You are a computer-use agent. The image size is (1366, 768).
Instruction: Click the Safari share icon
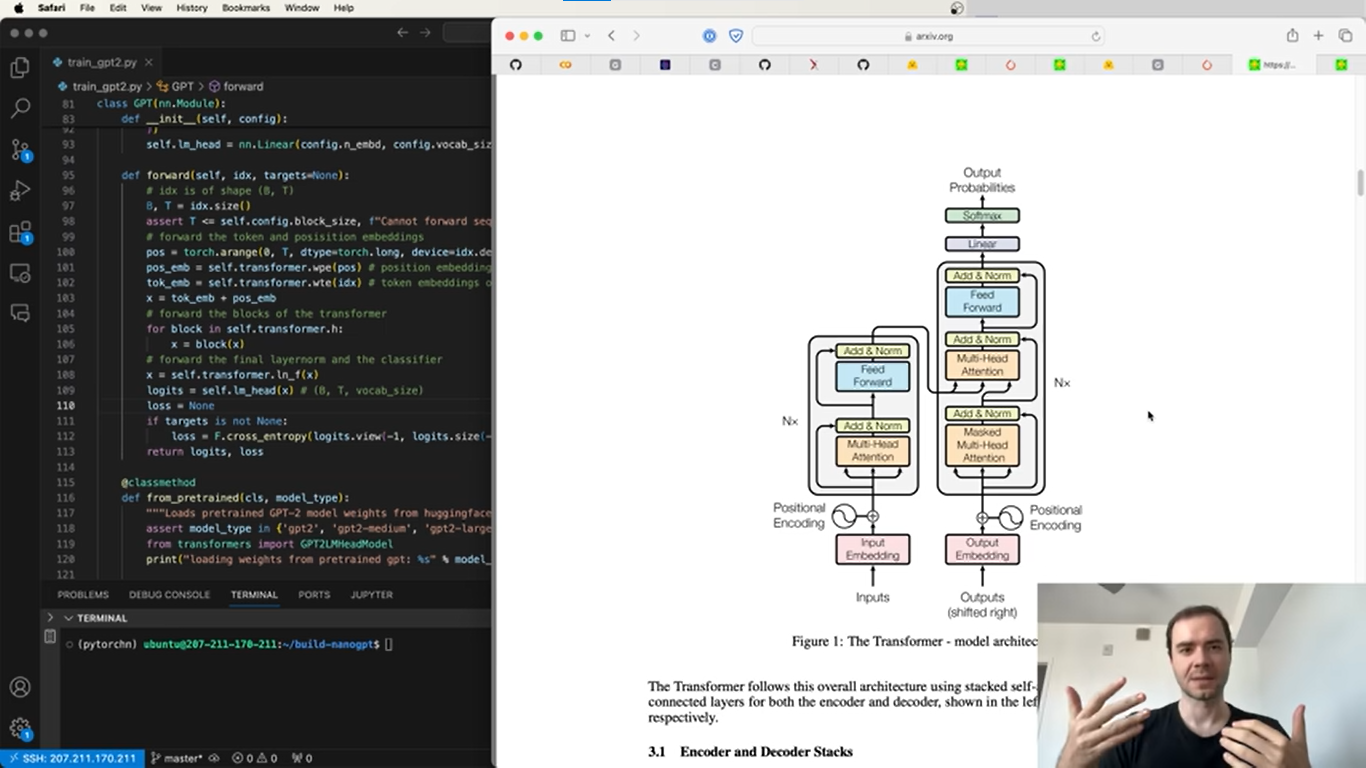point(1292,36)
